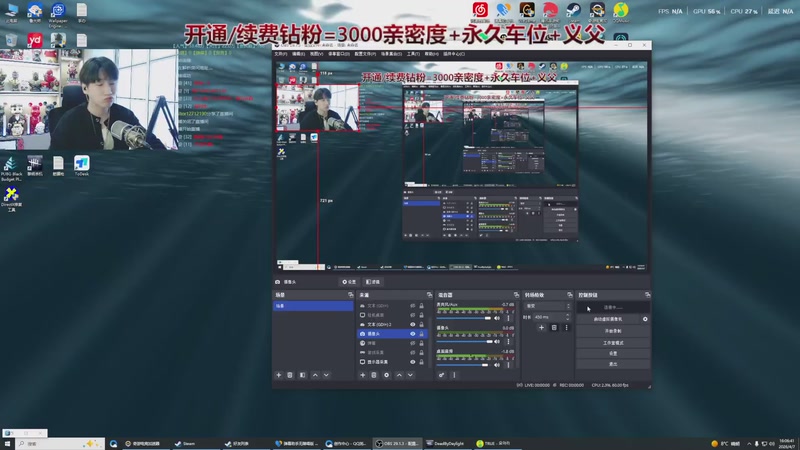
Task: Toggle lock on 摄像头 source
Action: tap(421, 334)
